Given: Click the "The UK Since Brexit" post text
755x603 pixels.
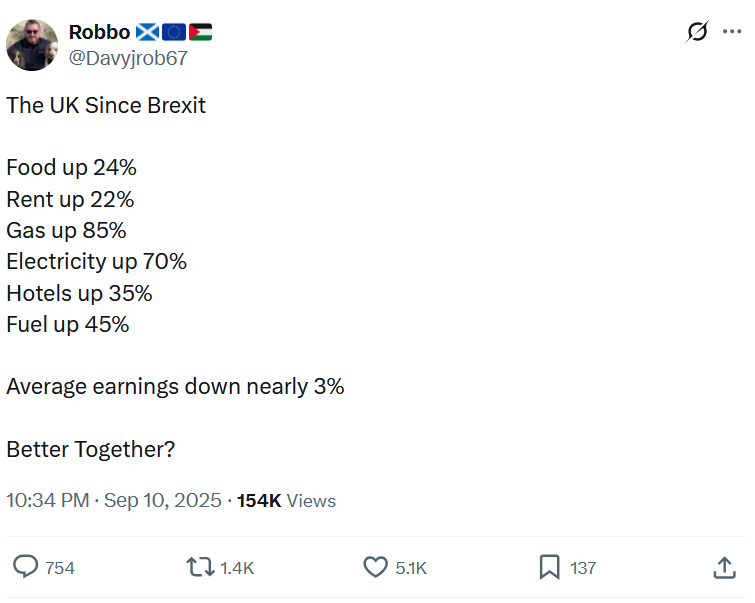Looking at the screenshot, I should point(106,105).
